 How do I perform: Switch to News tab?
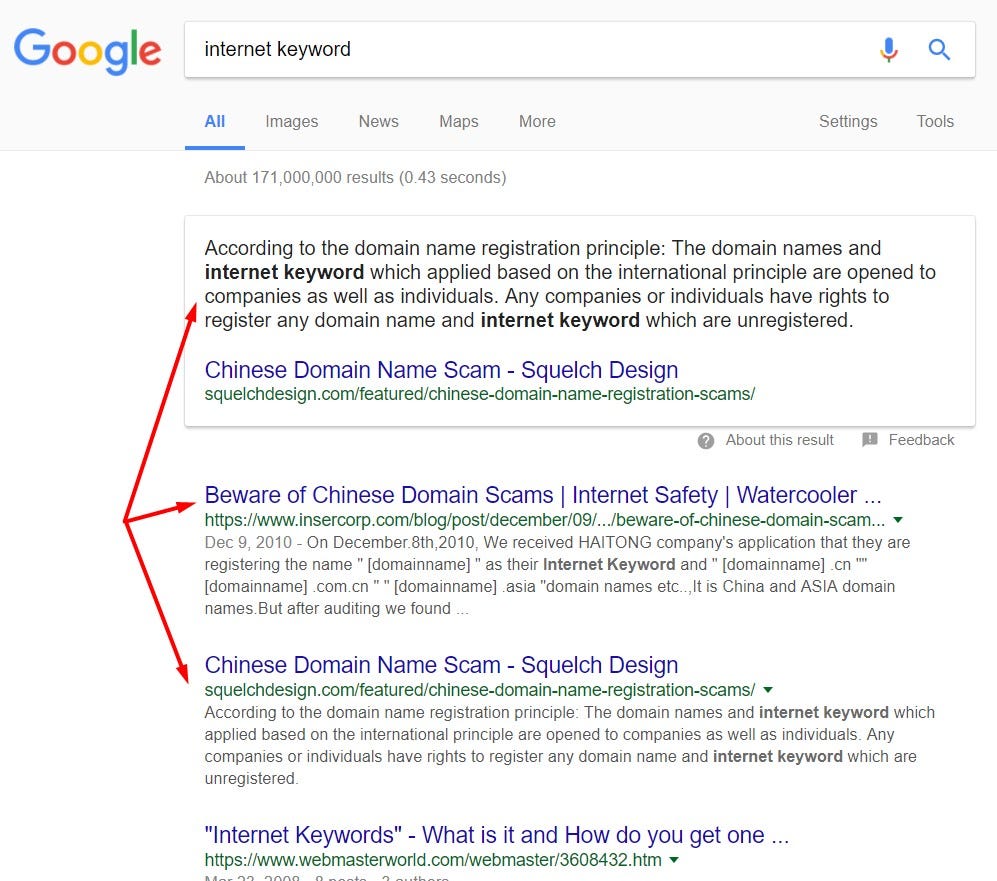378,121
